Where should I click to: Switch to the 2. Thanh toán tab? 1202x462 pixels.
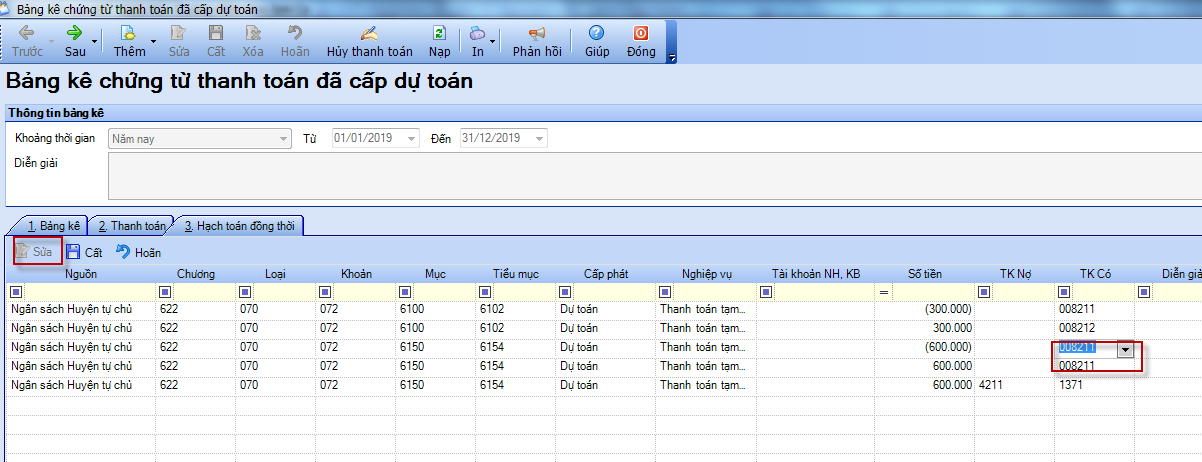point(132,226)
